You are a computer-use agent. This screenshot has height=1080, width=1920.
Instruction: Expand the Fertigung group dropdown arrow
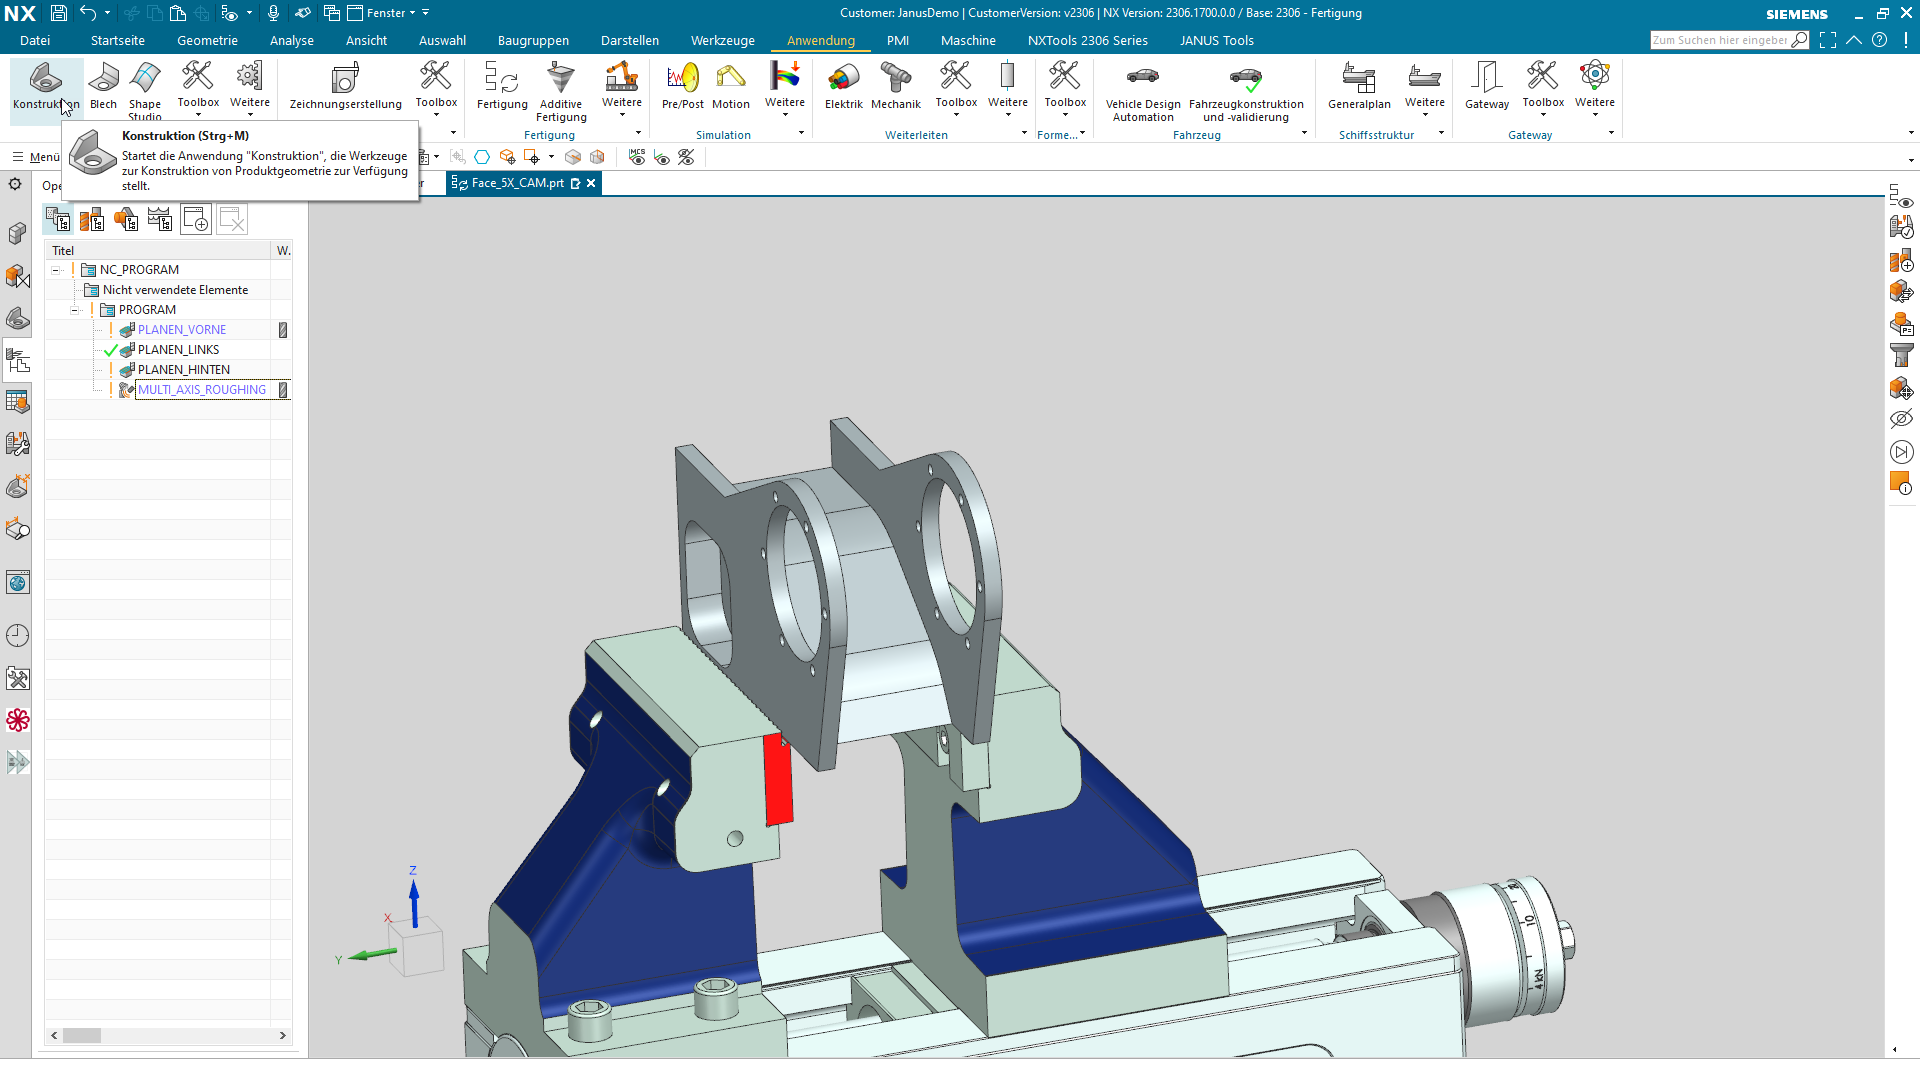638,133
